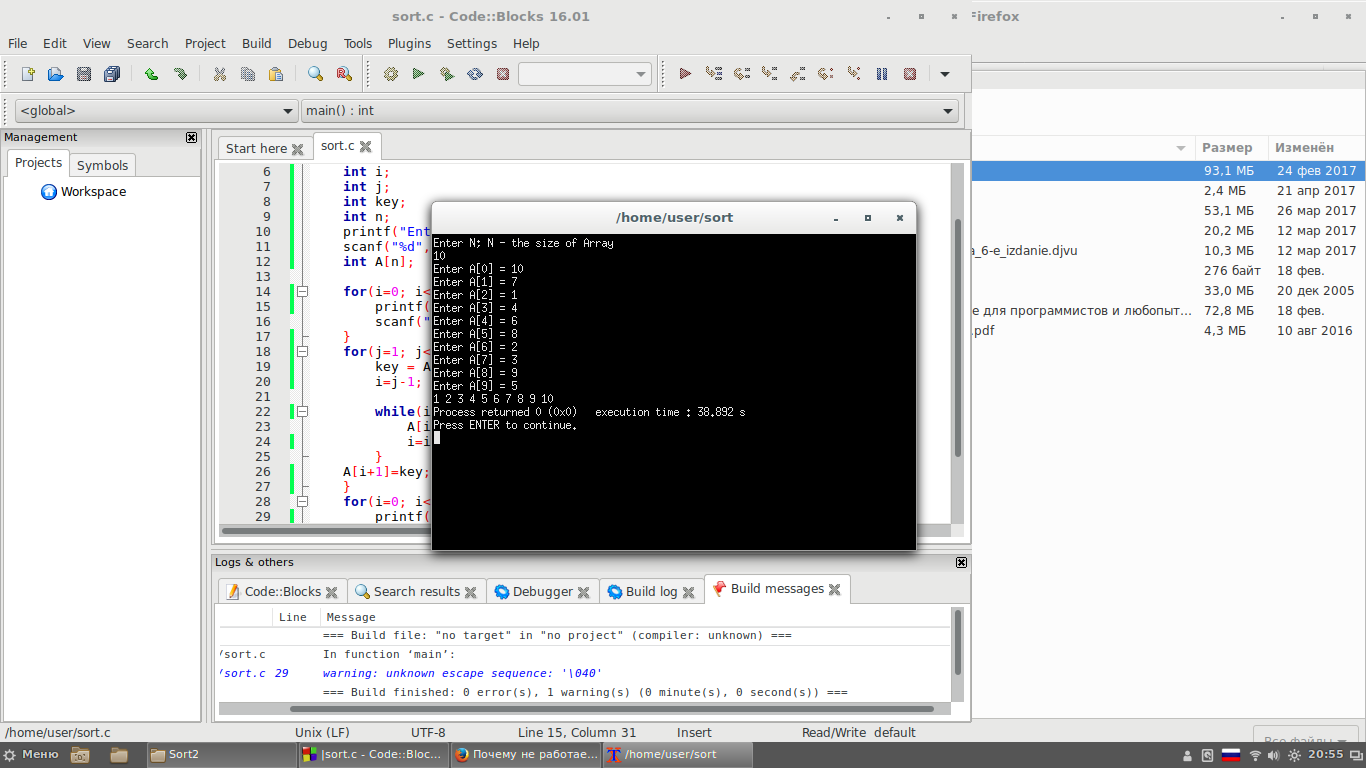Image resolution: width=1366 pixels, height=768 pixels.
Task: Open the Settings menu
Action: 472,43
